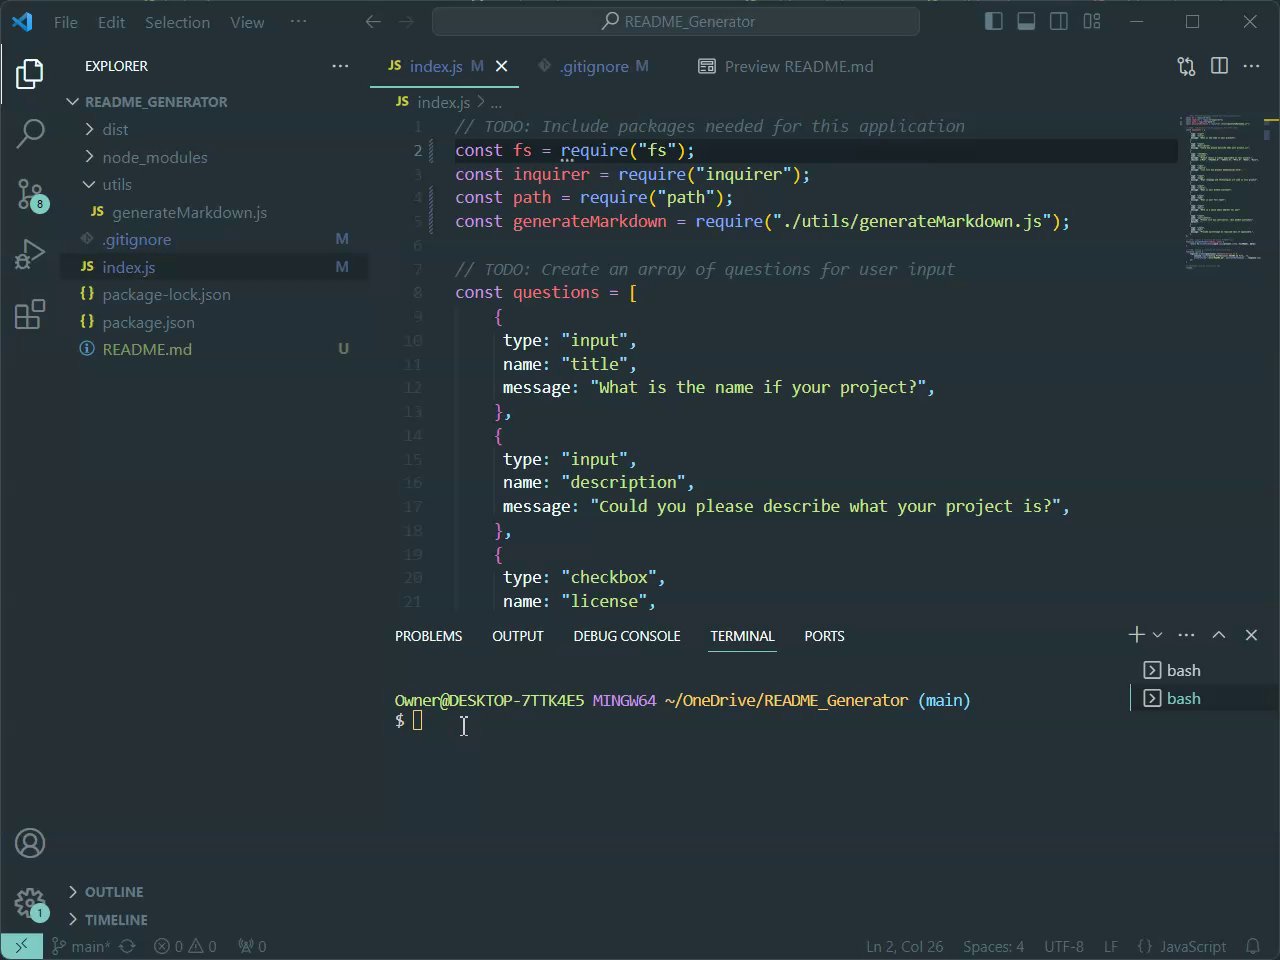Click Ln 2, Col 26 cursor position
Image resolution: width=1280 pixels, height=960 pixels.
pyautogui.click(x=904, y=946)
